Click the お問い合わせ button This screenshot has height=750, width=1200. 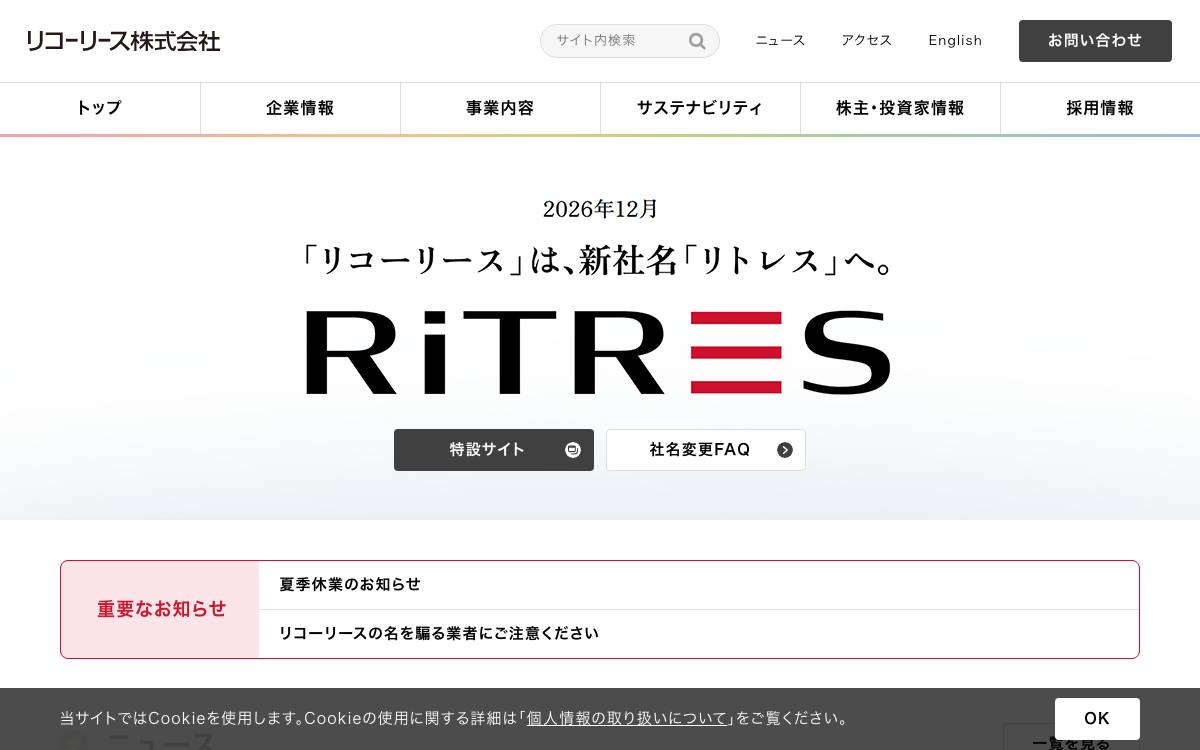[x=1095, y=41]
